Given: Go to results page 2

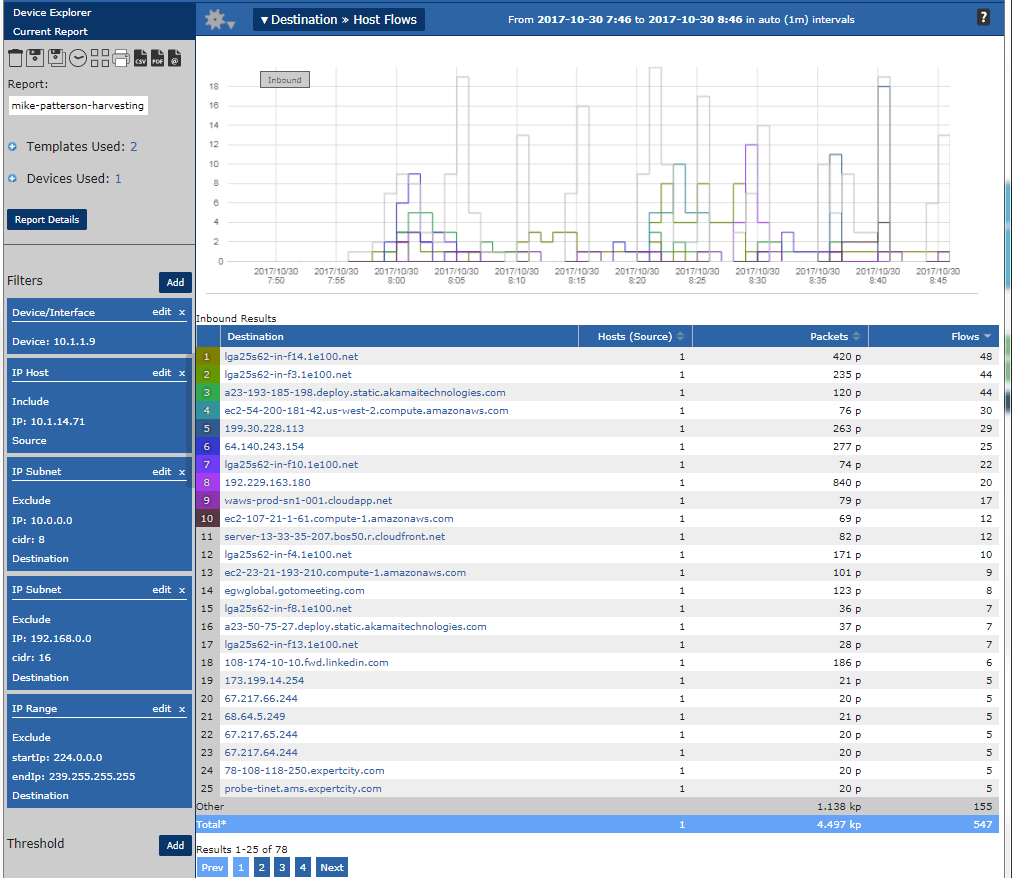Looking at the screenshot, I should (x=262, y=868).
